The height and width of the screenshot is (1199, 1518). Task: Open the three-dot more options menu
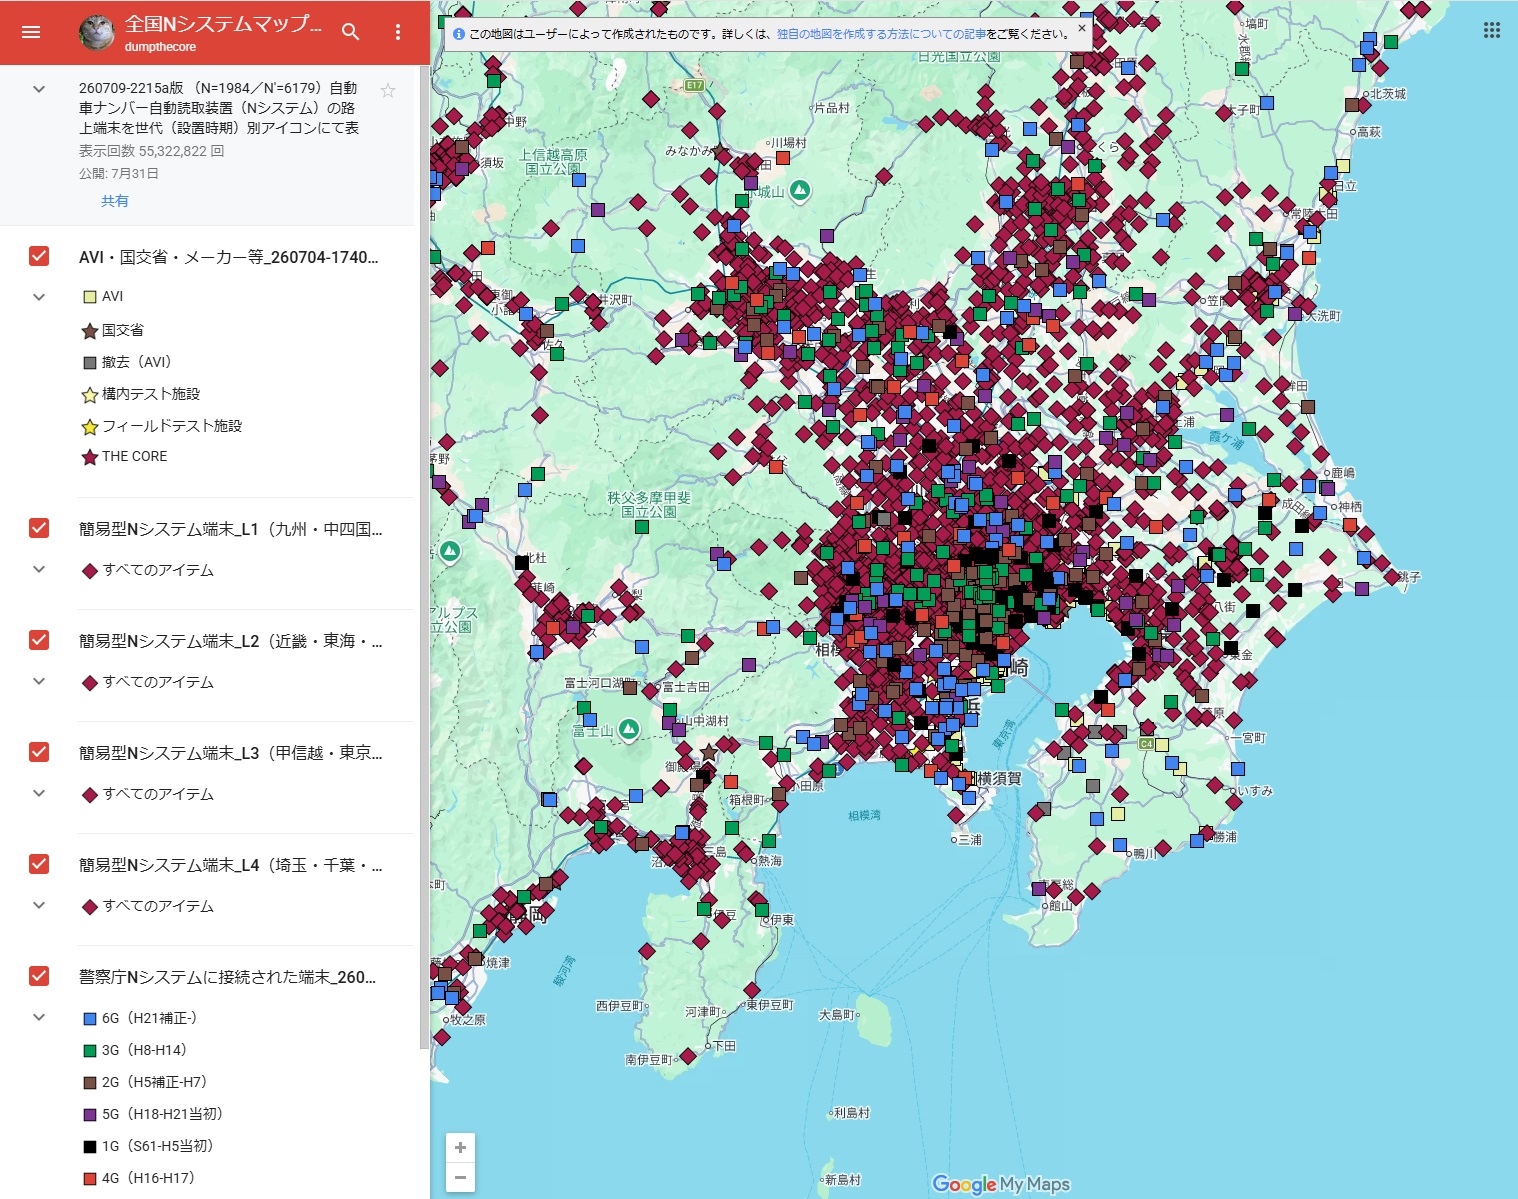398,32
